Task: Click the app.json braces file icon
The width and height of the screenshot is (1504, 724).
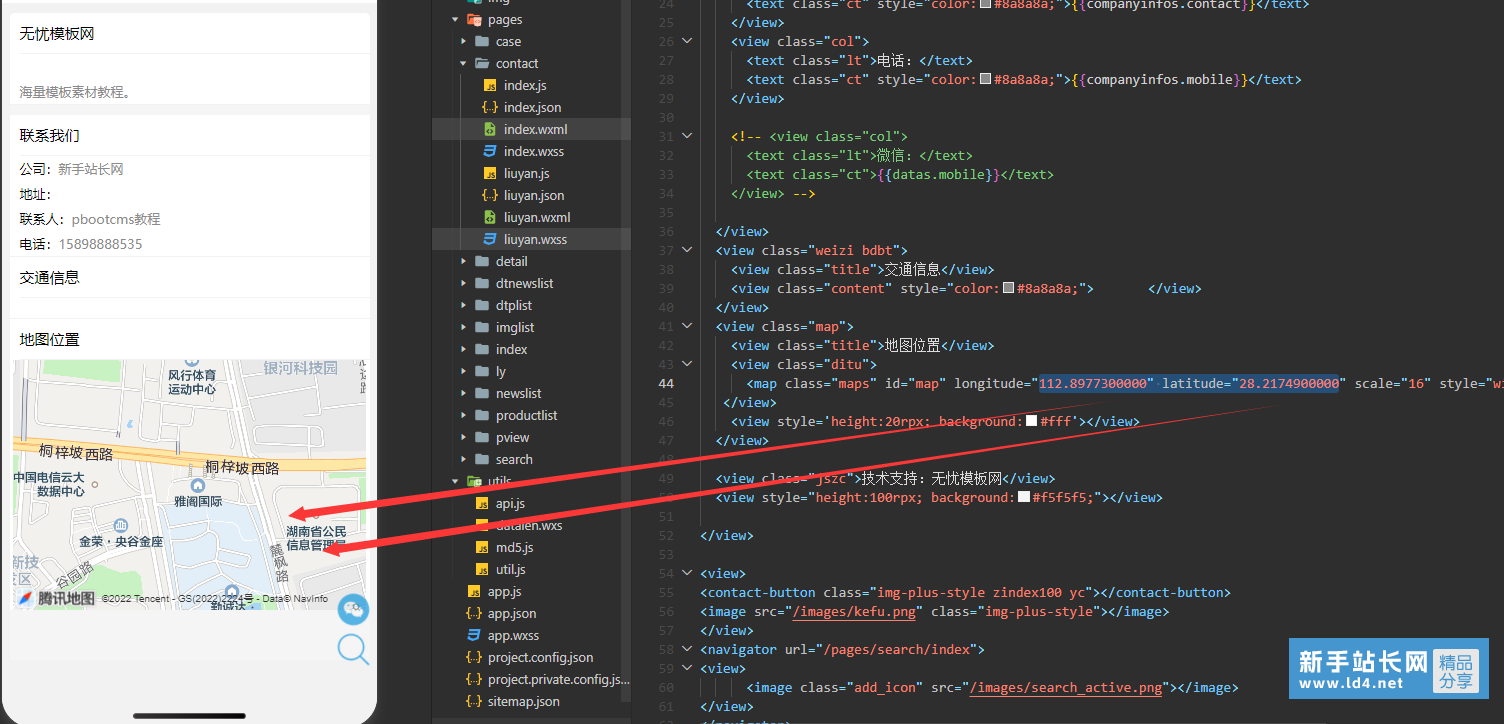Action: point(474,613)
